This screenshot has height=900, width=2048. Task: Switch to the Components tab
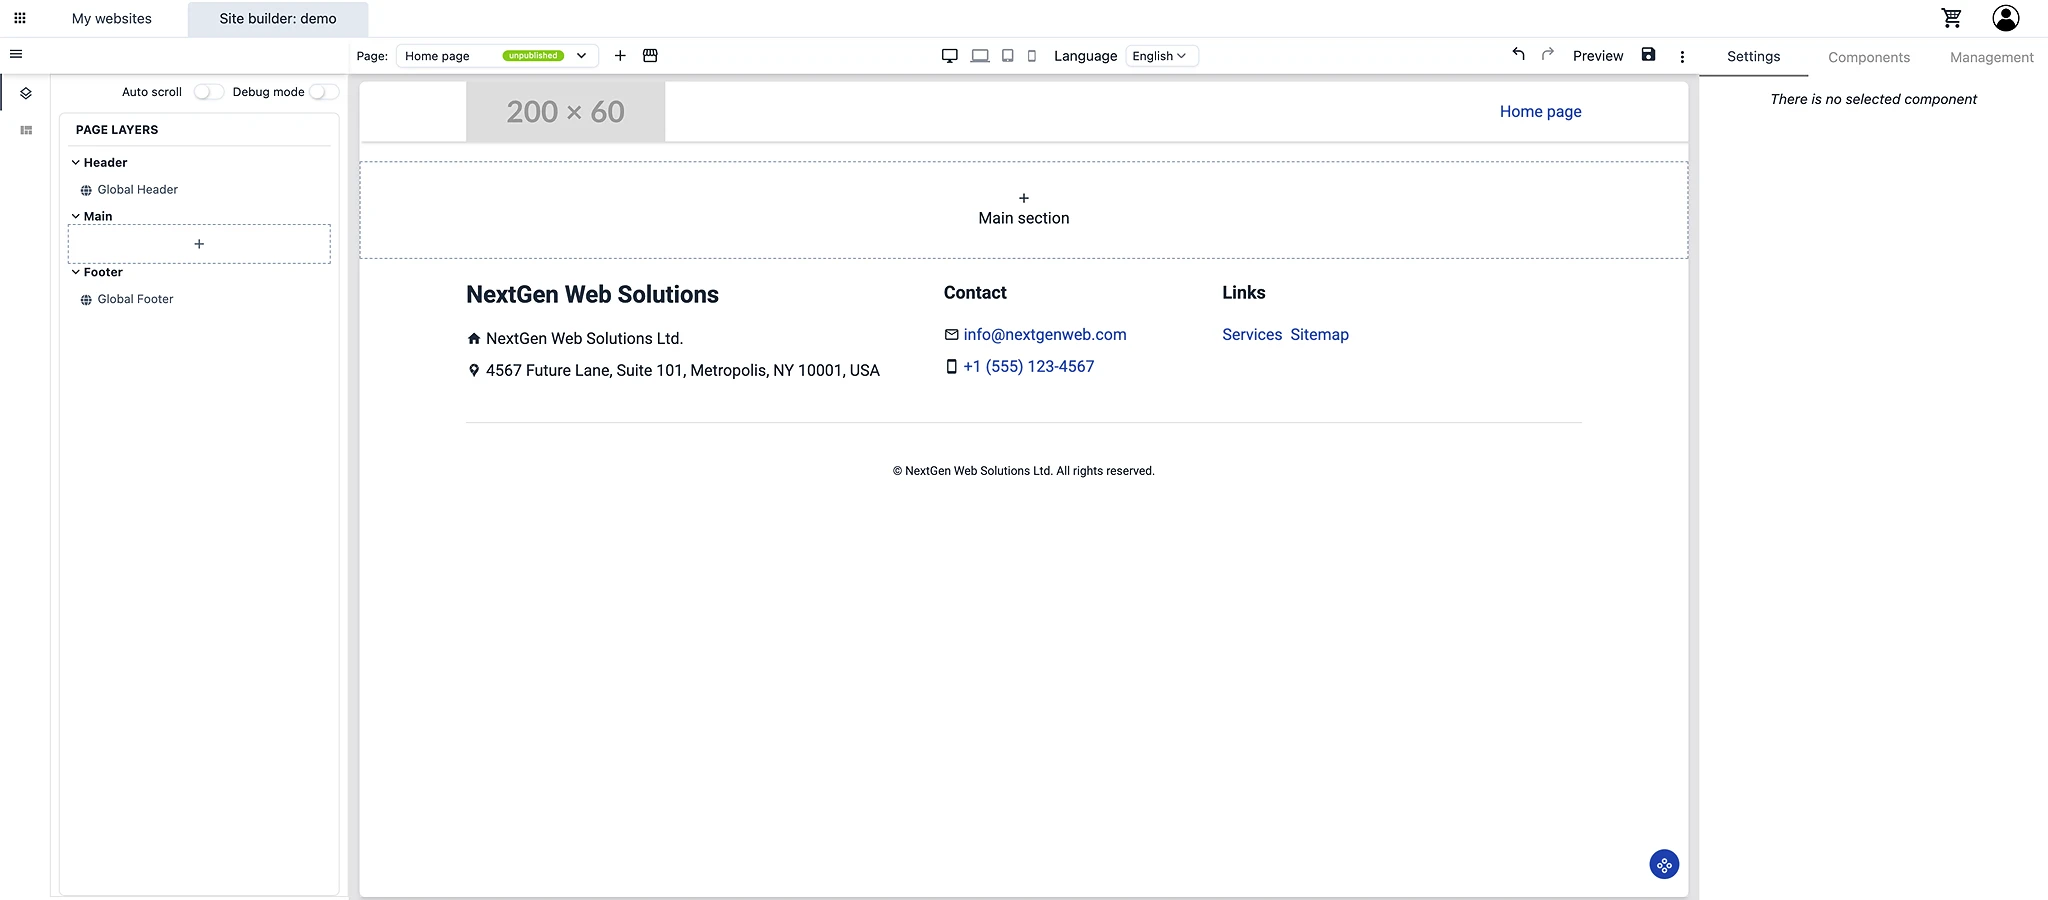[1868, 57]
